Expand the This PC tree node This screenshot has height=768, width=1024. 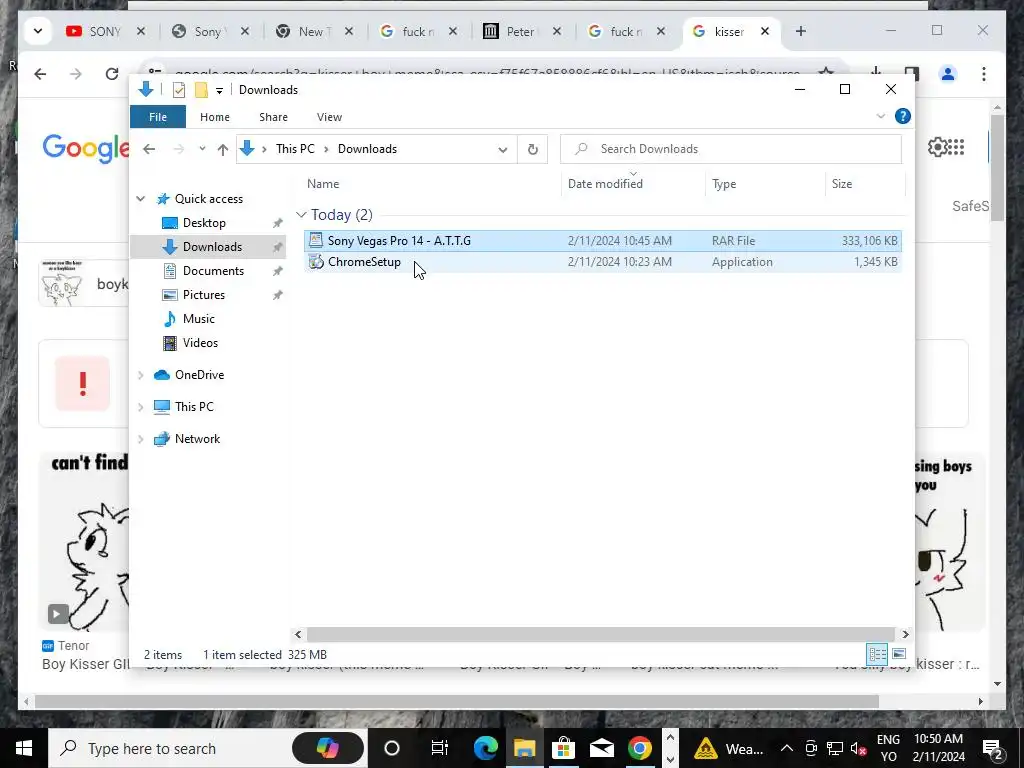(140, 407)
